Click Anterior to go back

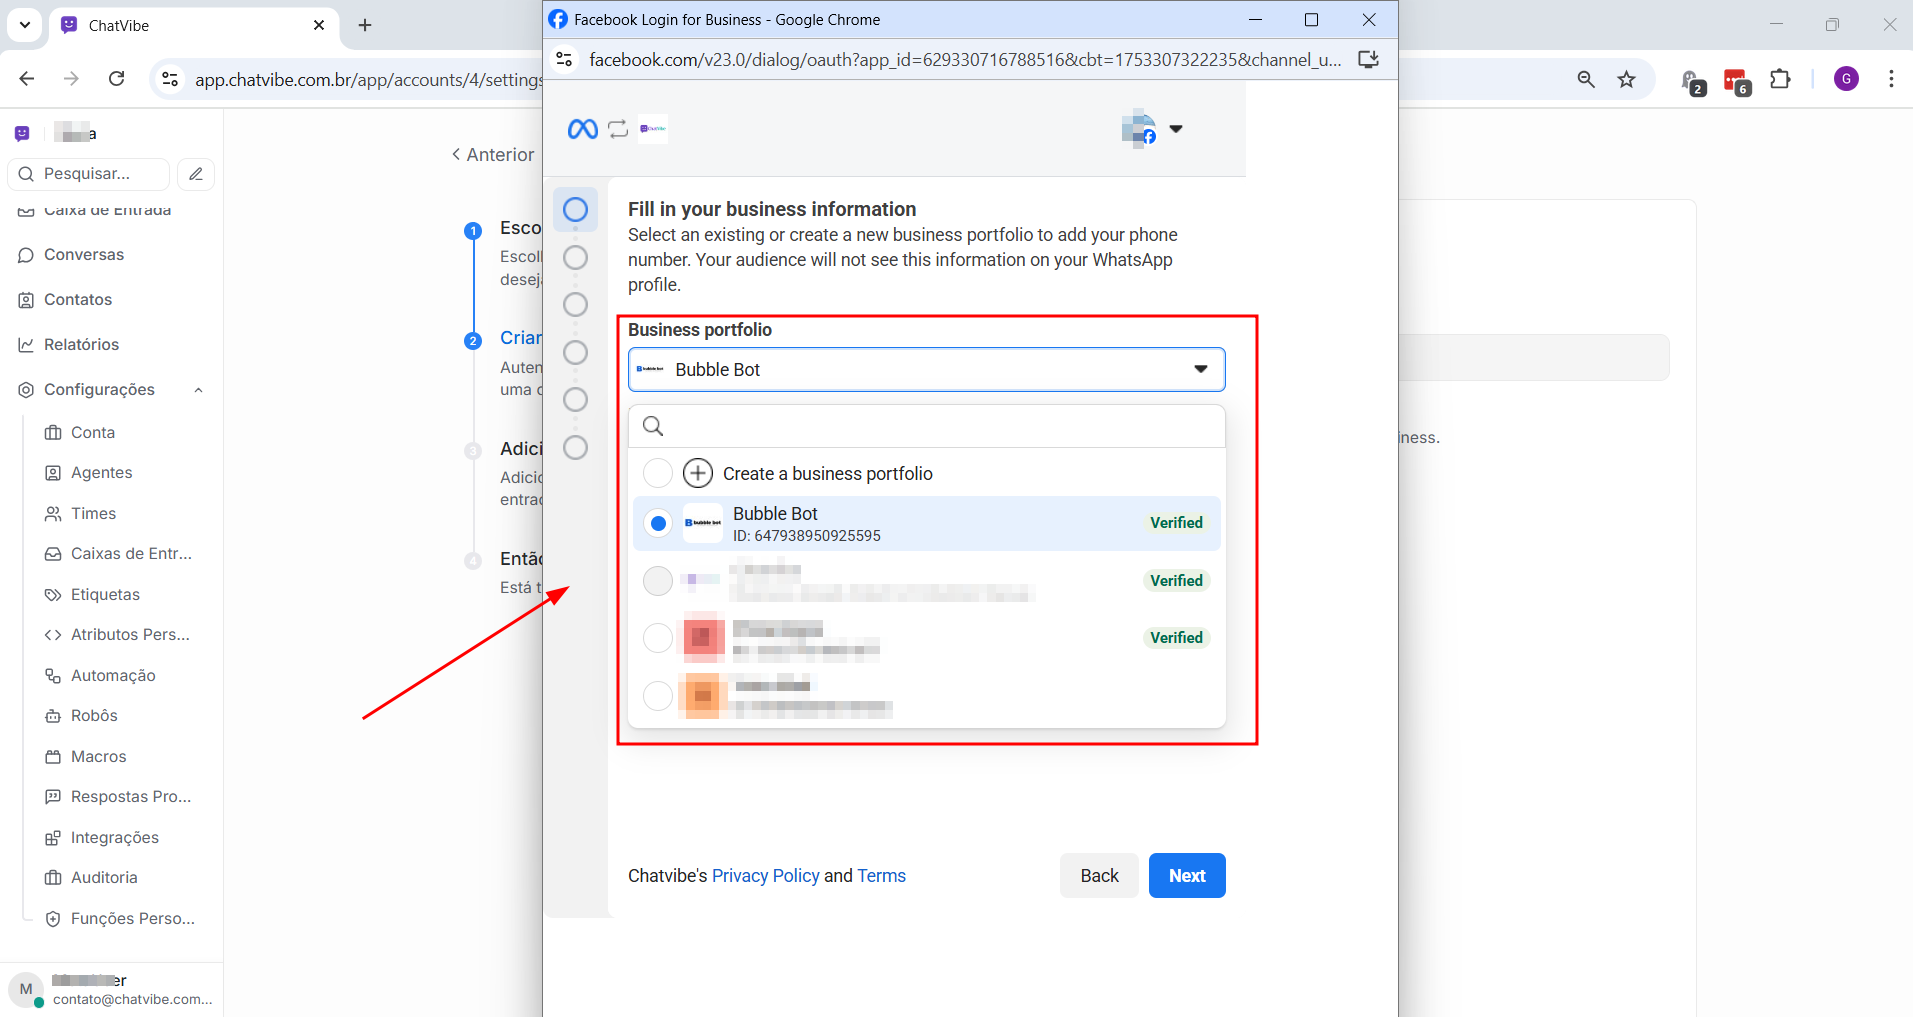tap(493, 155)
